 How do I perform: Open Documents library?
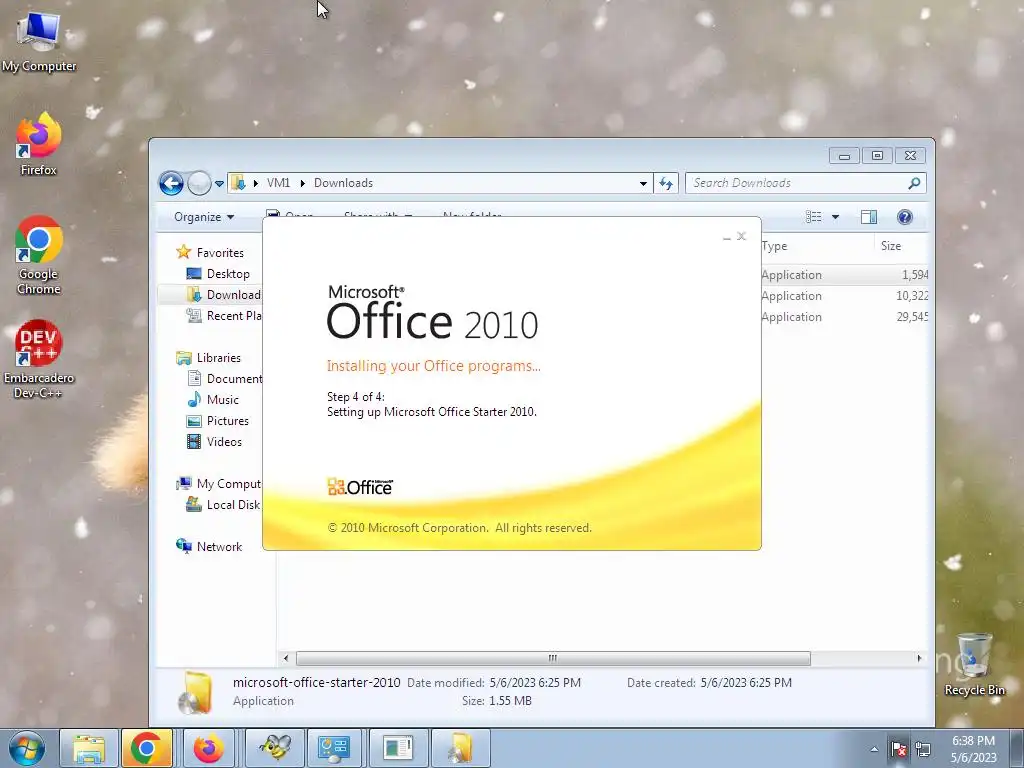point(224,379)
